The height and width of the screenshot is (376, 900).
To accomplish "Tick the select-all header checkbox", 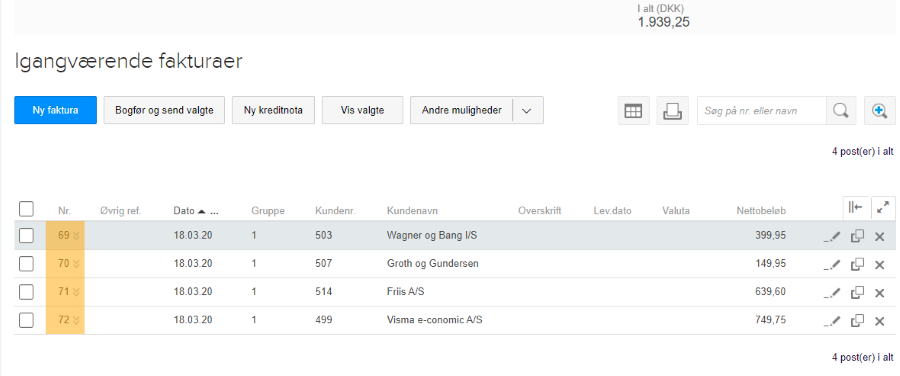I will tap(26, 209).
